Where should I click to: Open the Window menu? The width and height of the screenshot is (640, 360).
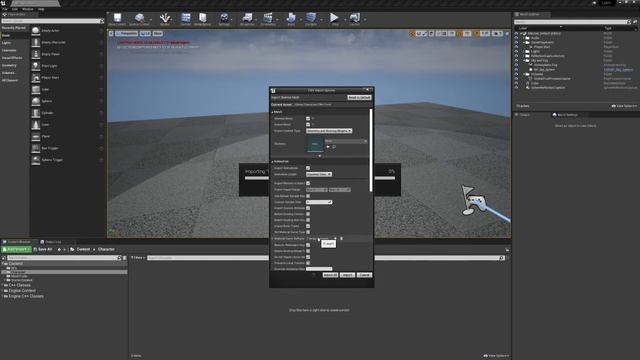click(28, 9)
